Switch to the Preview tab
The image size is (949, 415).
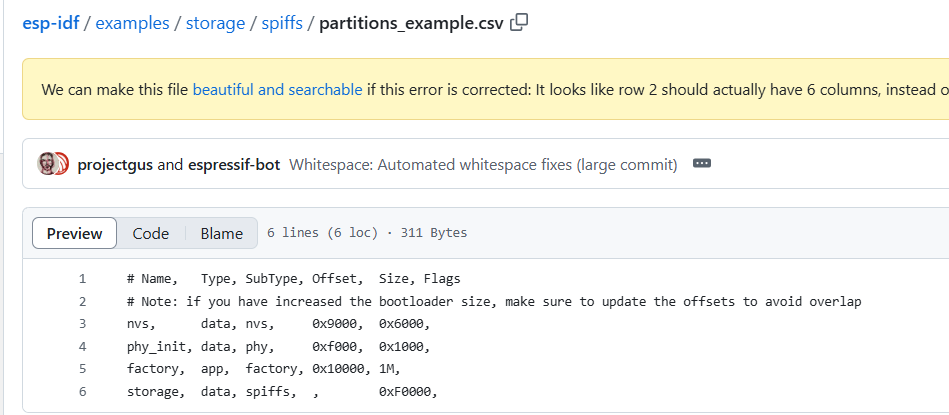(75, 233)
